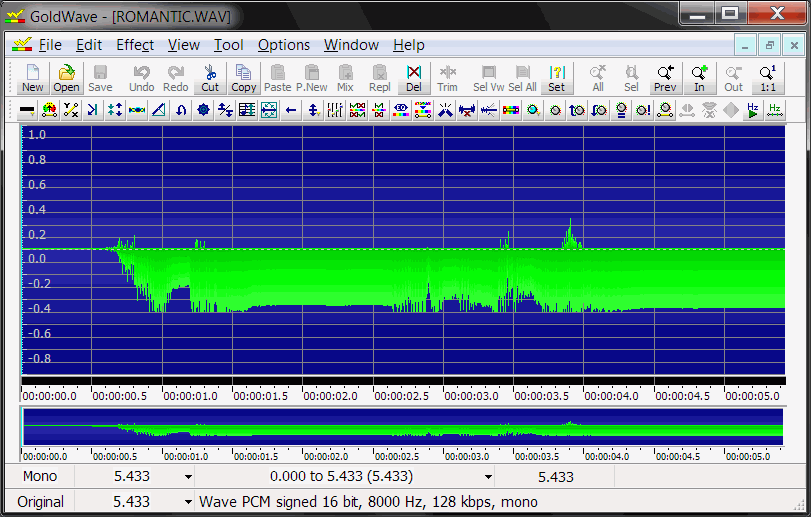The height and width of the screenshot is (517, 811).
Task: Open the selection range 0.000 to 5.433 dropdown
Action: tap(490, 477)
